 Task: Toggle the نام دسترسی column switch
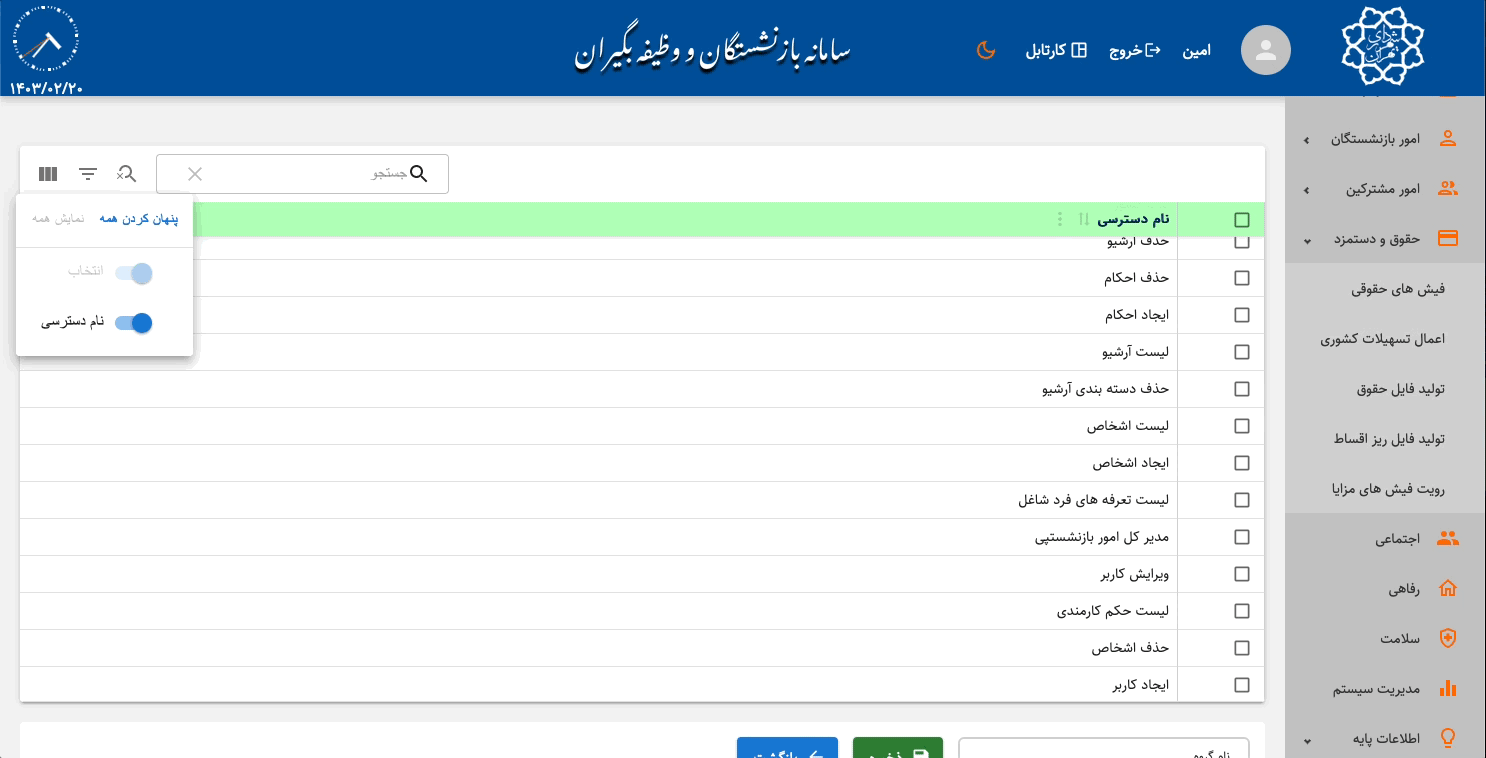click(133, 323)
